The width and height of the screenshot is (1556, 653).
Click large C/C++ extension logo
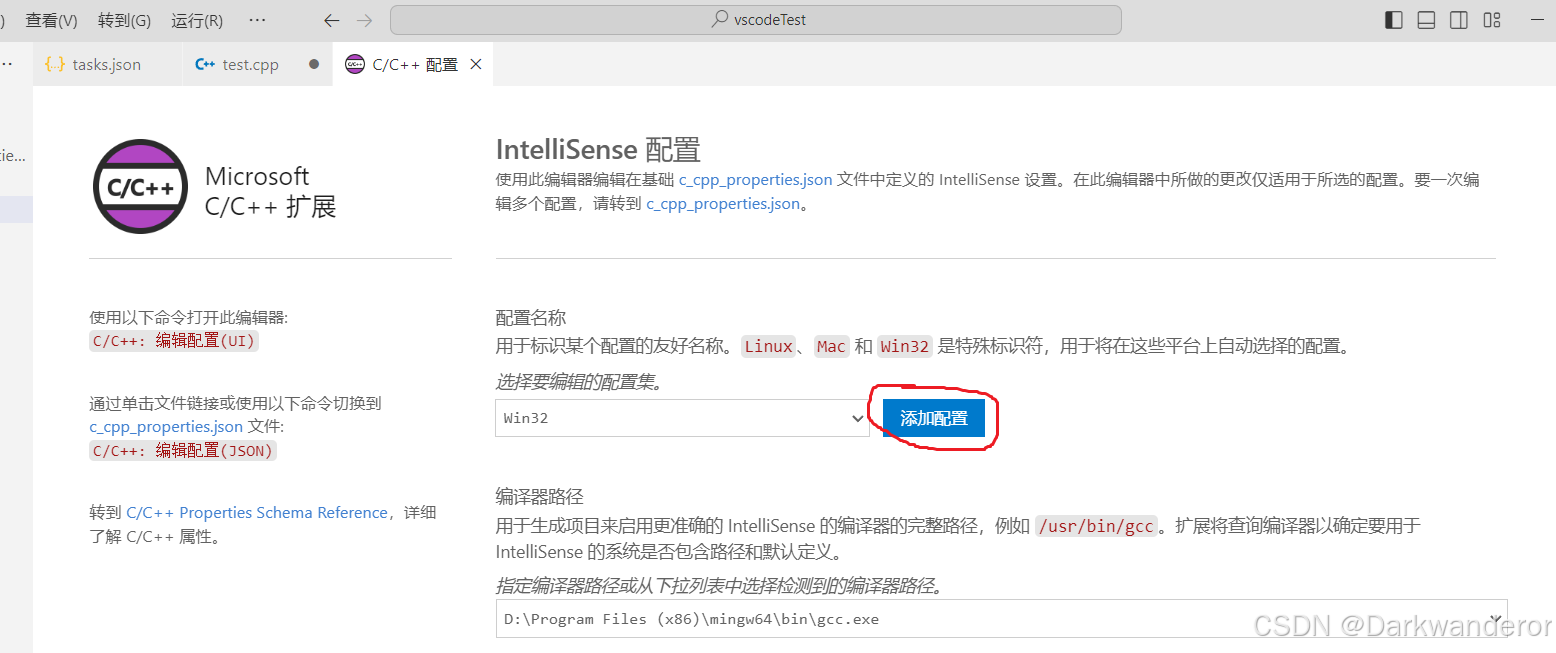(141, 186)
